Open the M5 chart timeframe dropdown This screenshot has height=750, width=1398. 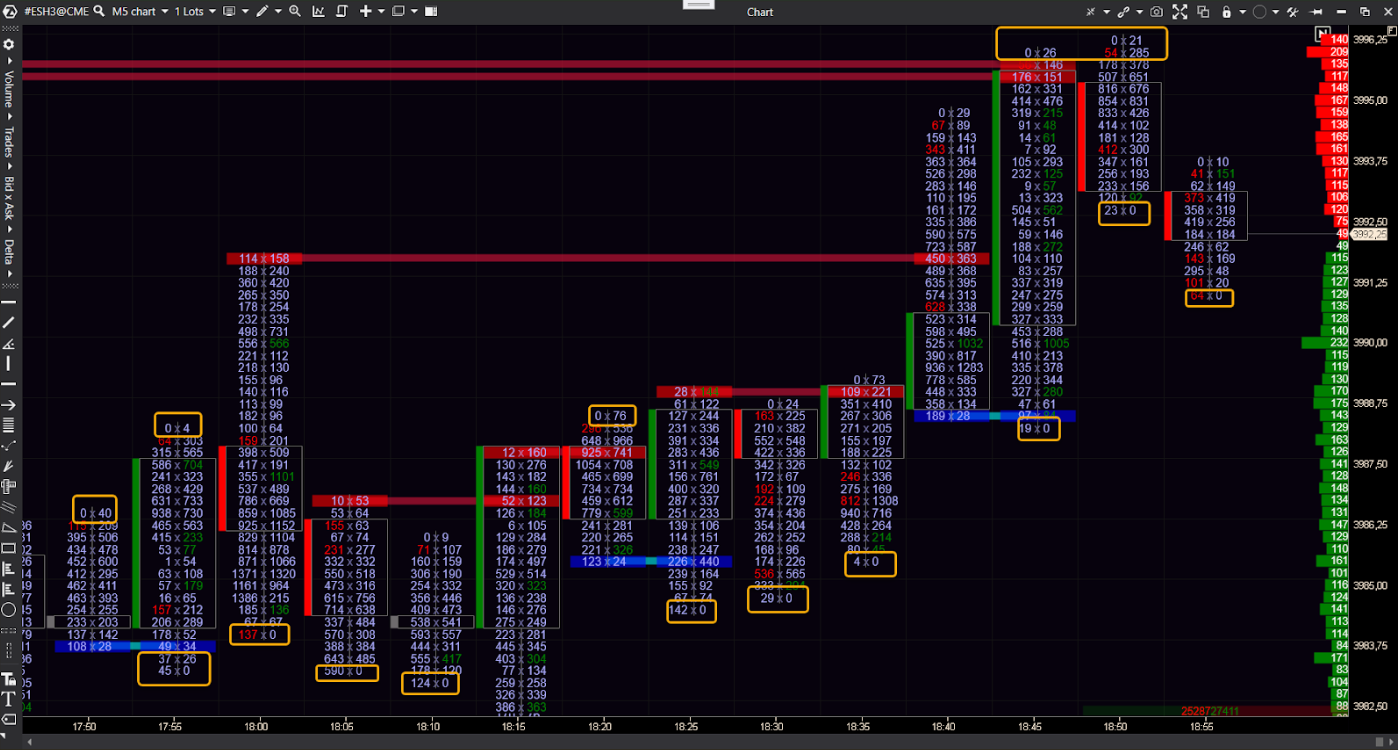(138, 11)
